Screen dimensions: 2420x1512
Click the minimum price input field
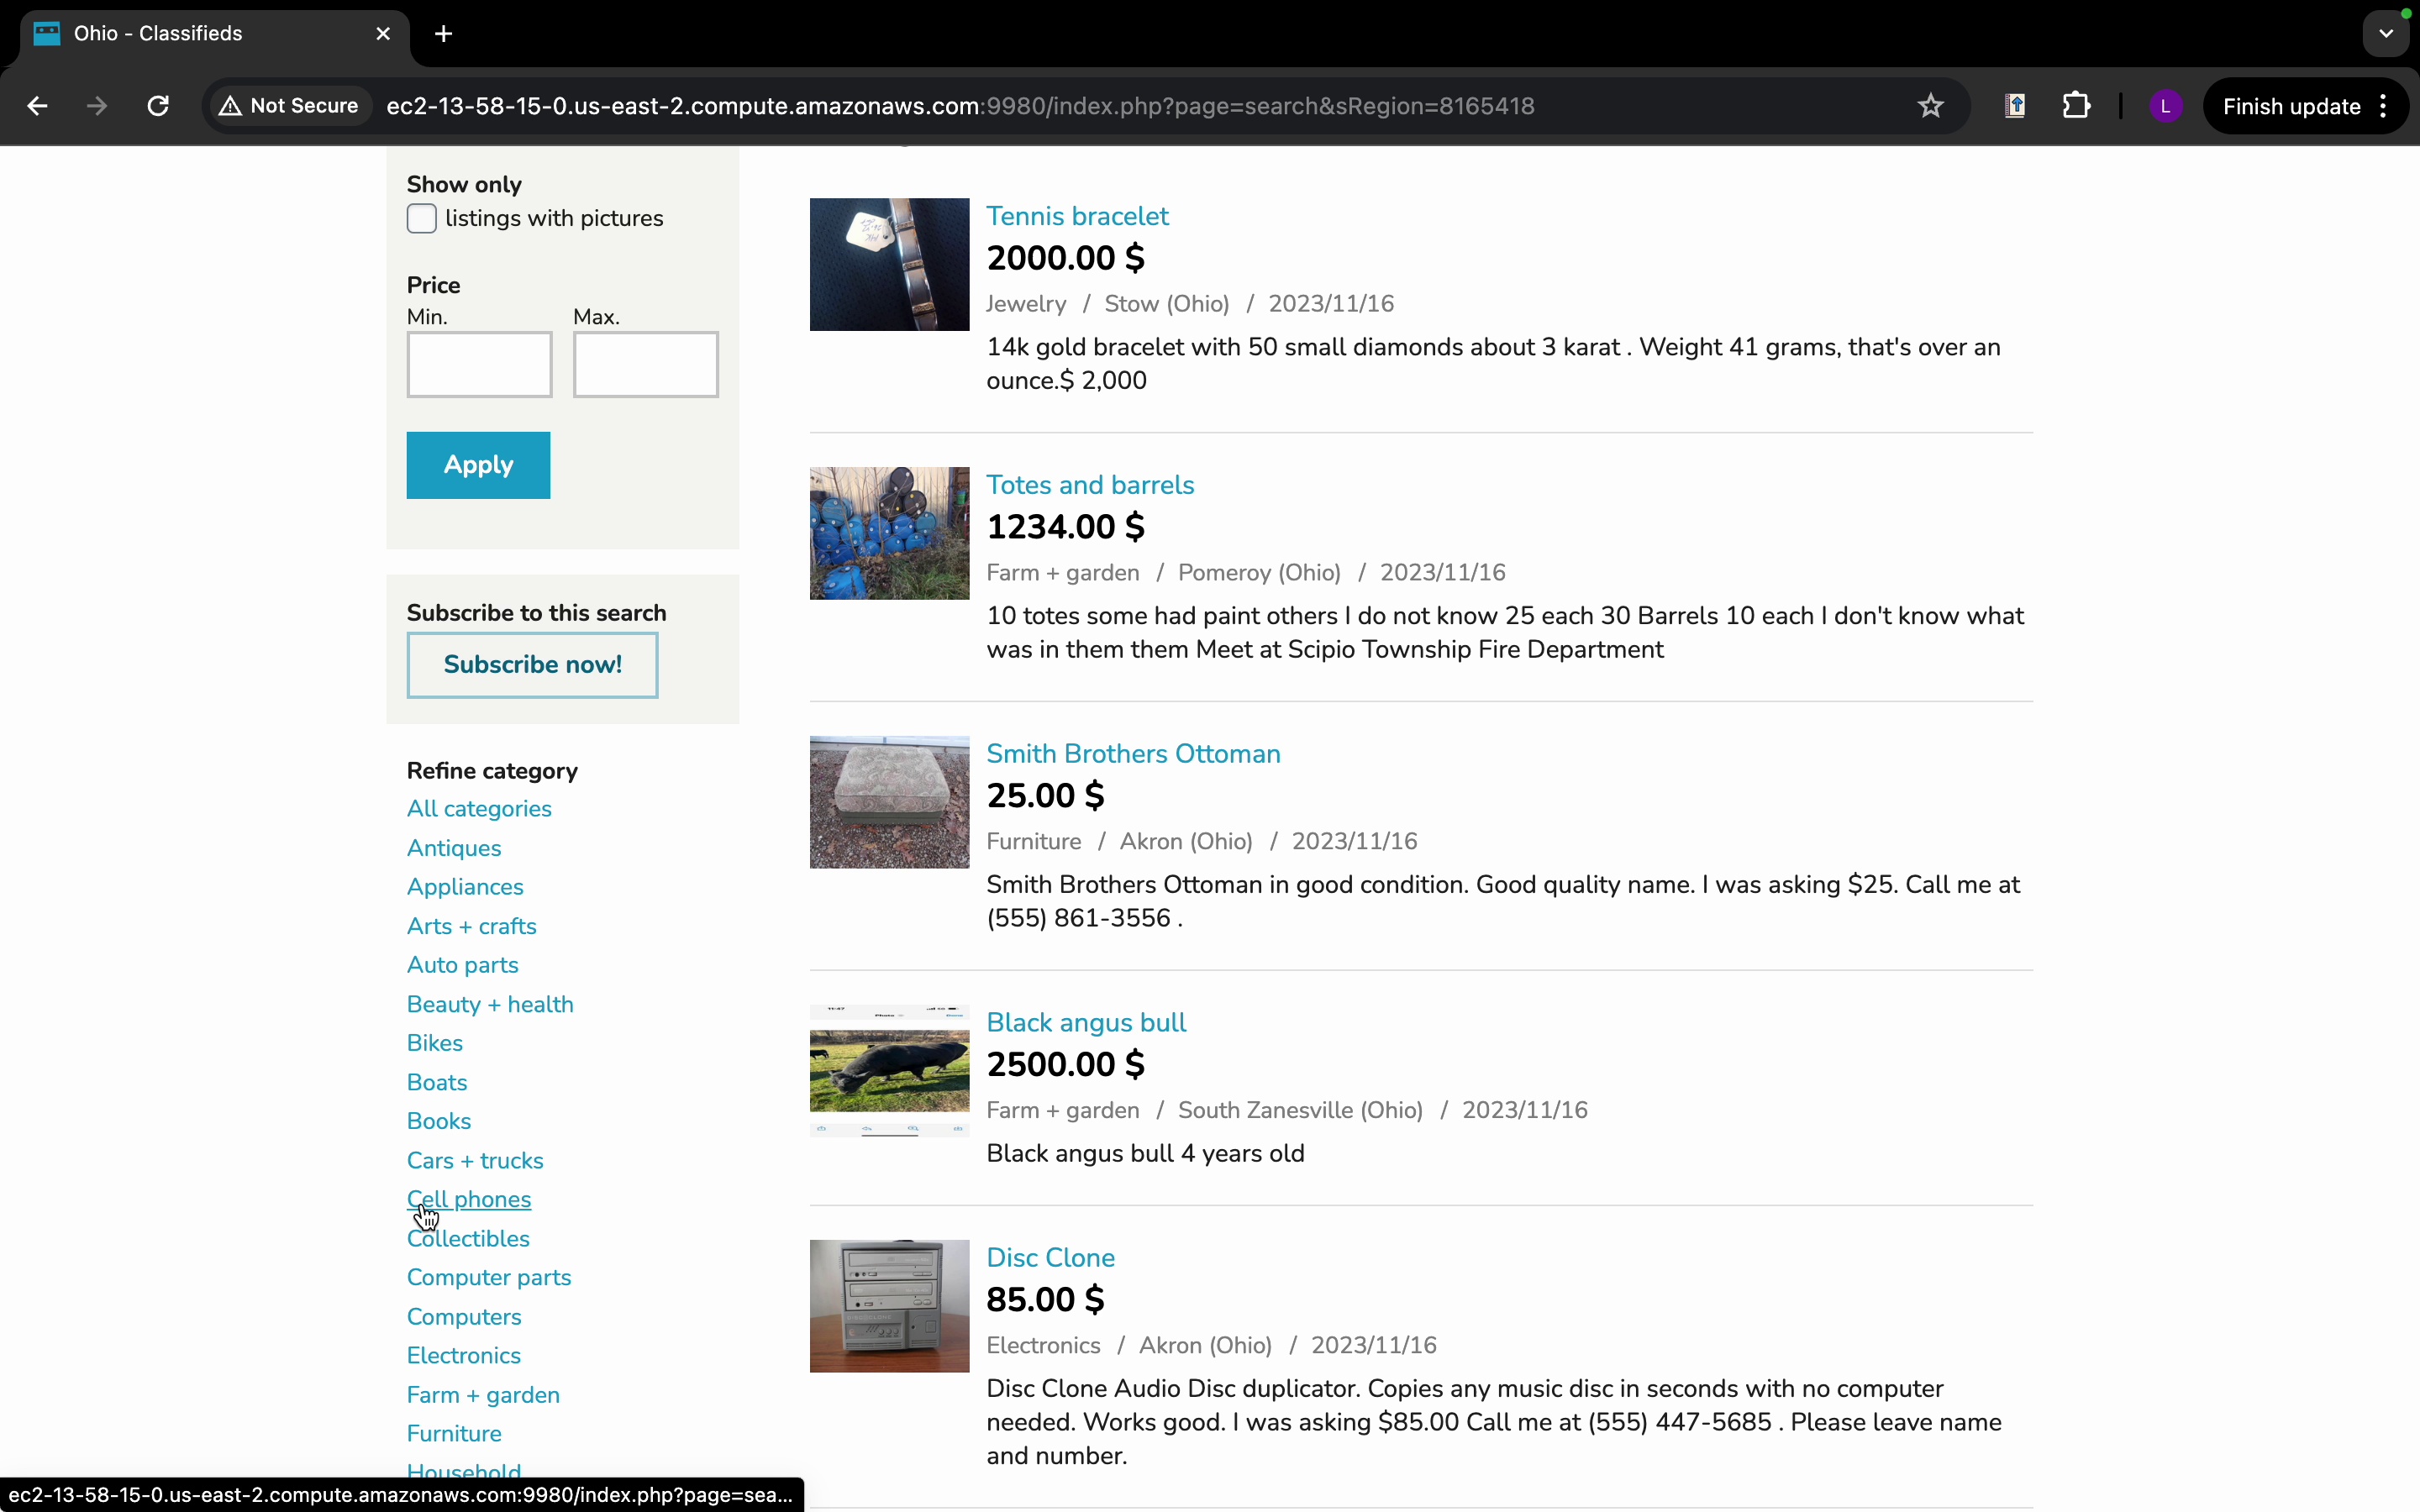click(x=479, y=365)
